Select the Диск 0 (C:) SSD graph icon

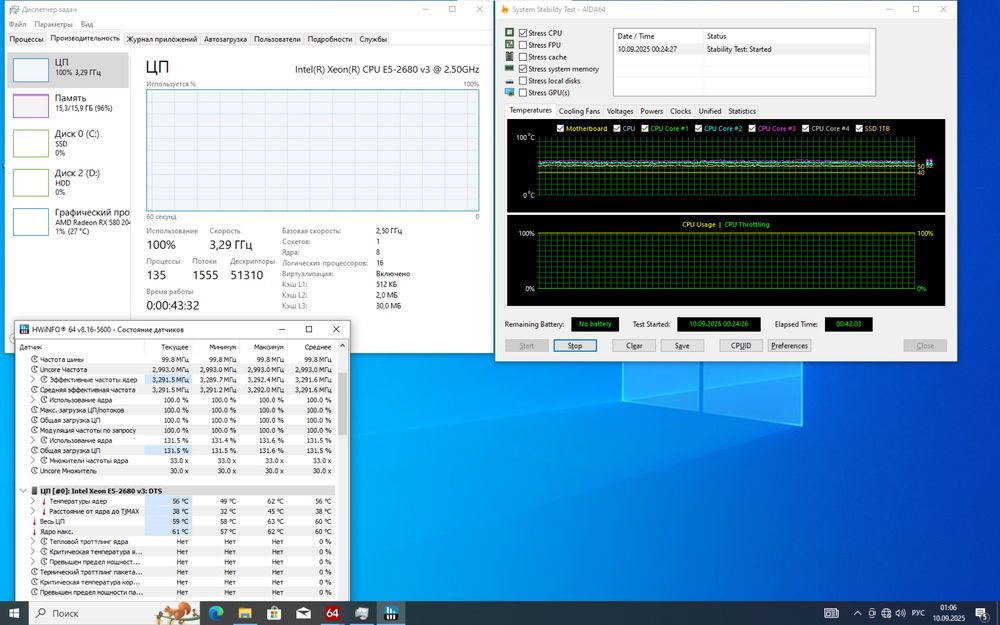click(31, 143)
